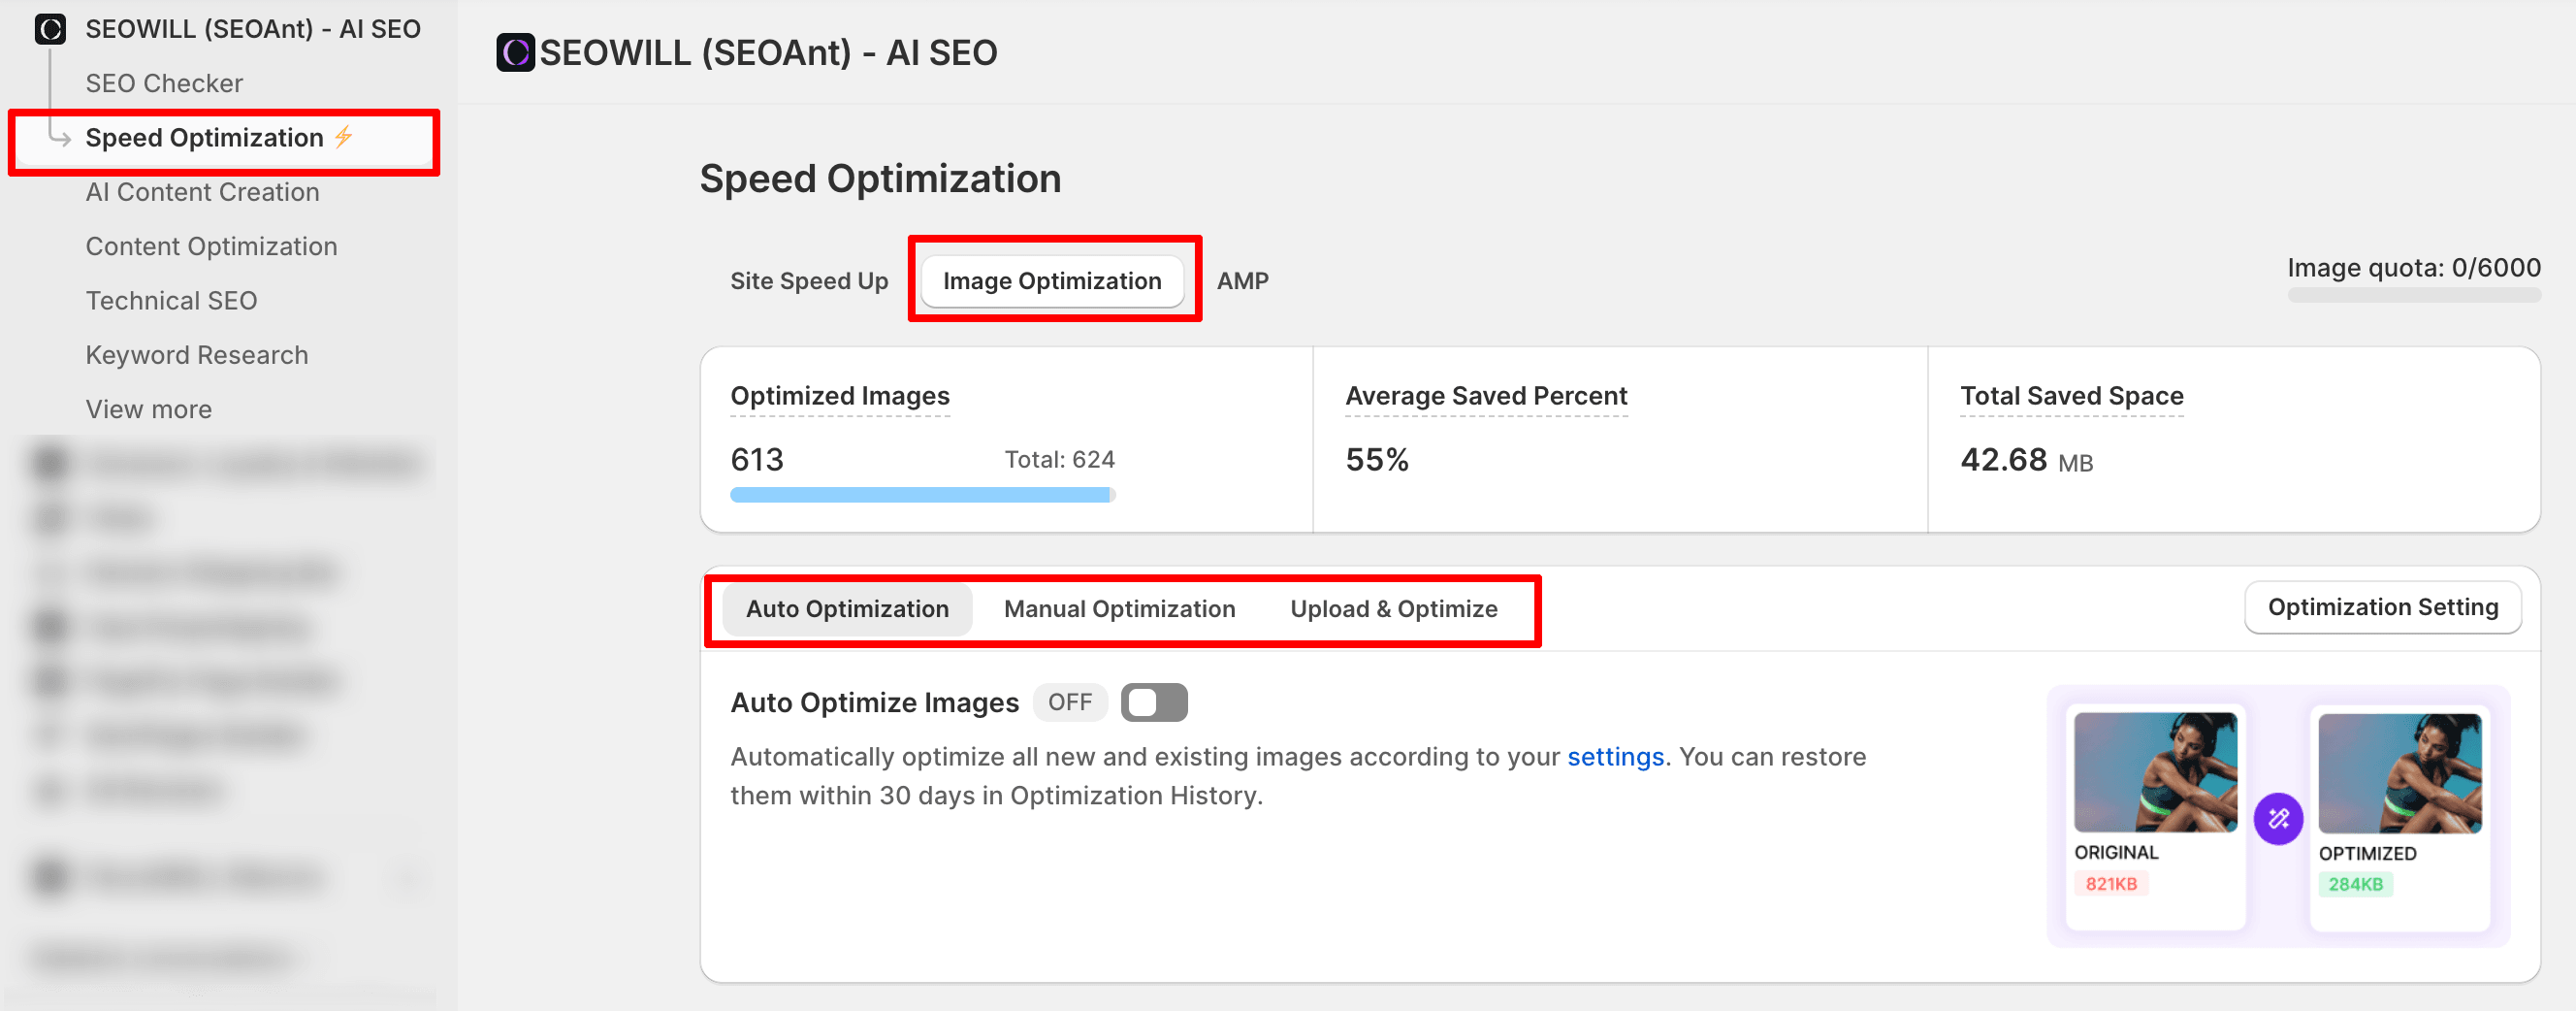The width and height of the screenshot is (2576, 1011).
Task: Select the Auto Optimization tab
Action: [846, 609]
